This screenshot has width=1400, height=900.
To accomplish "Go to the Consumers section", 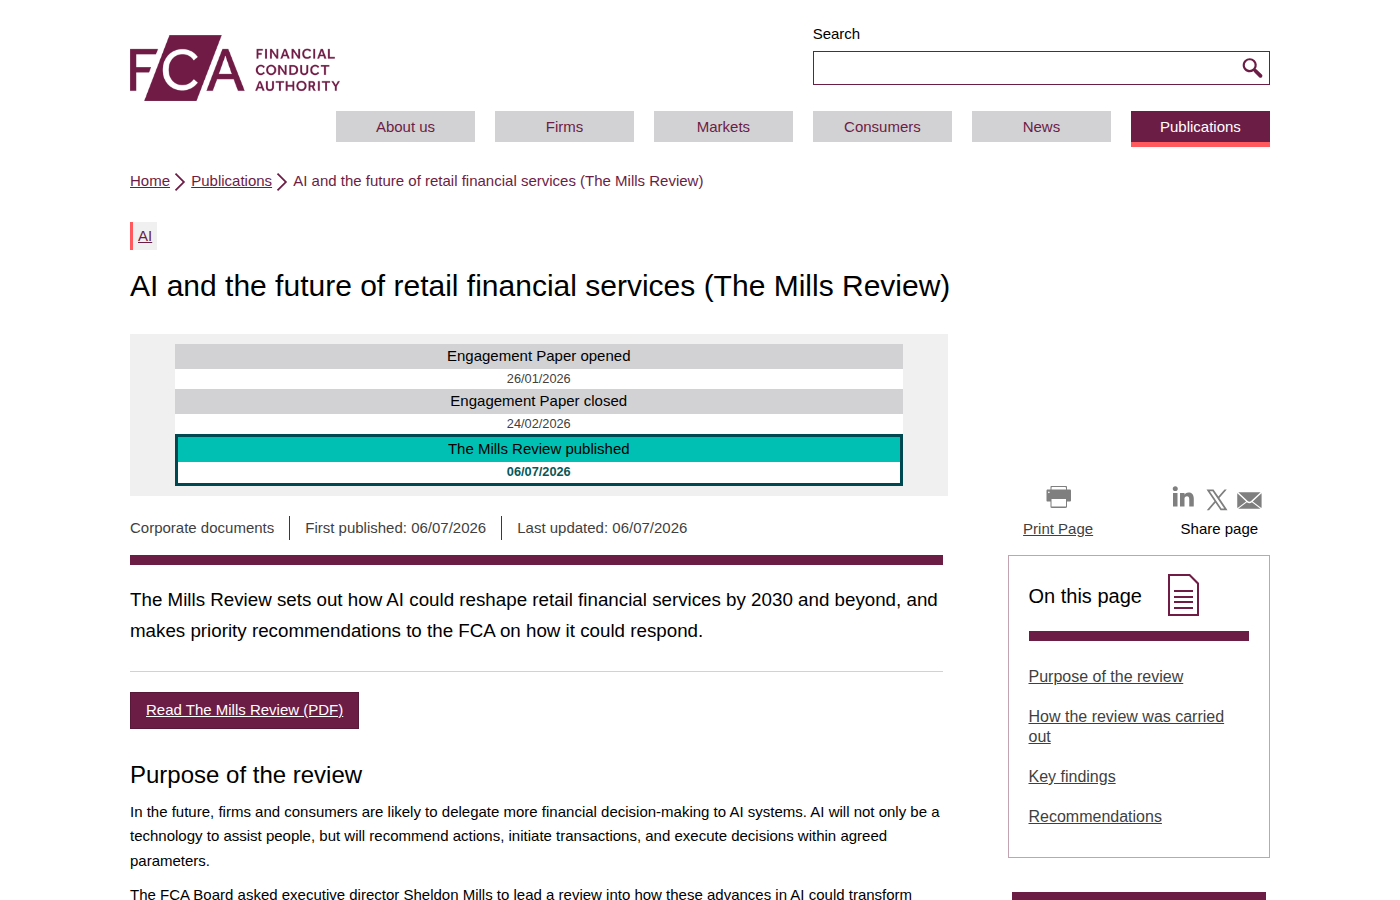I will coord(882,127).
